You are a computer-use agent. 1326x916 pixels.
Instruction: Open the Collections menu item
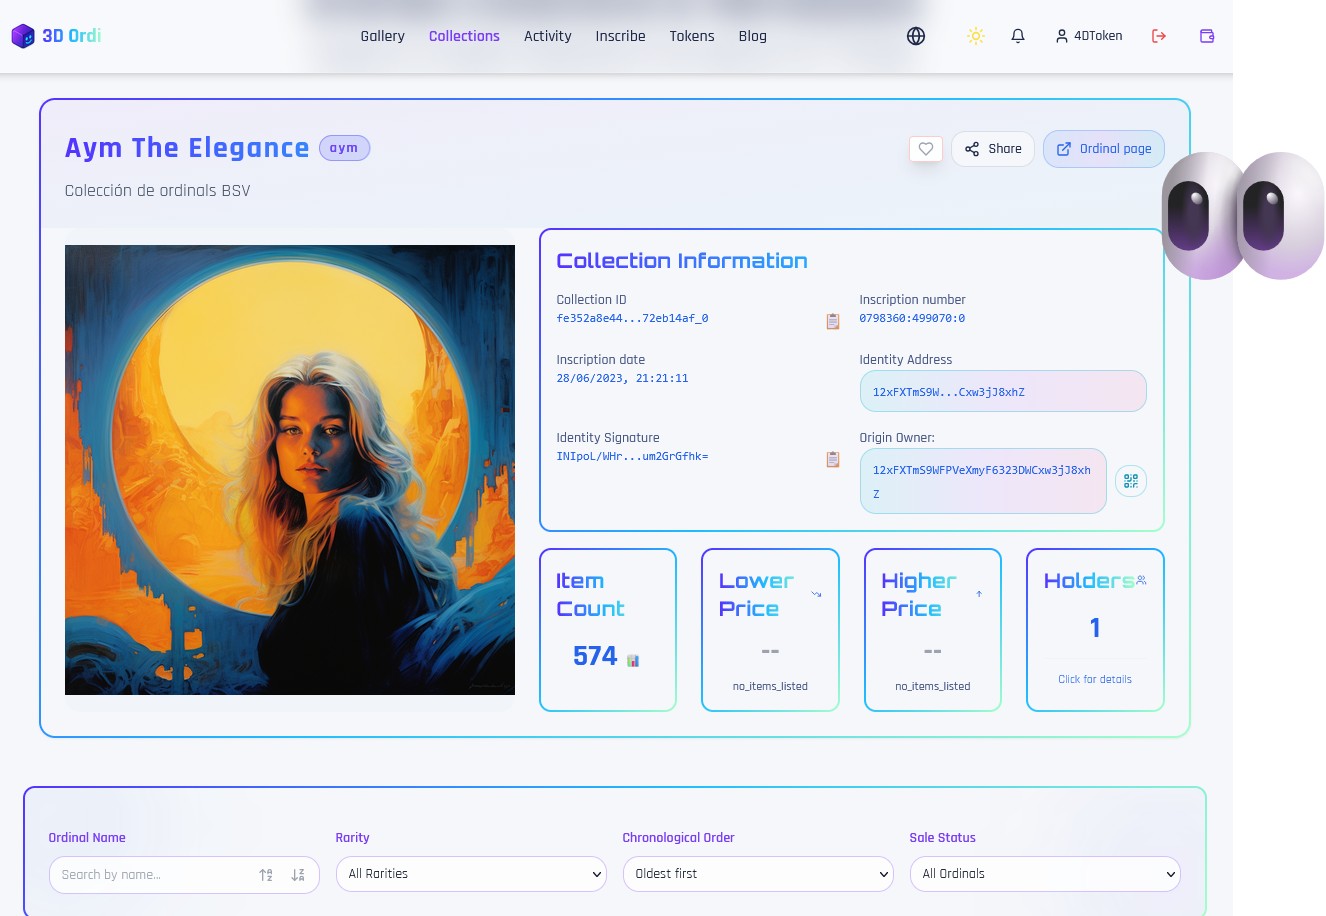(x=464, y=36)
